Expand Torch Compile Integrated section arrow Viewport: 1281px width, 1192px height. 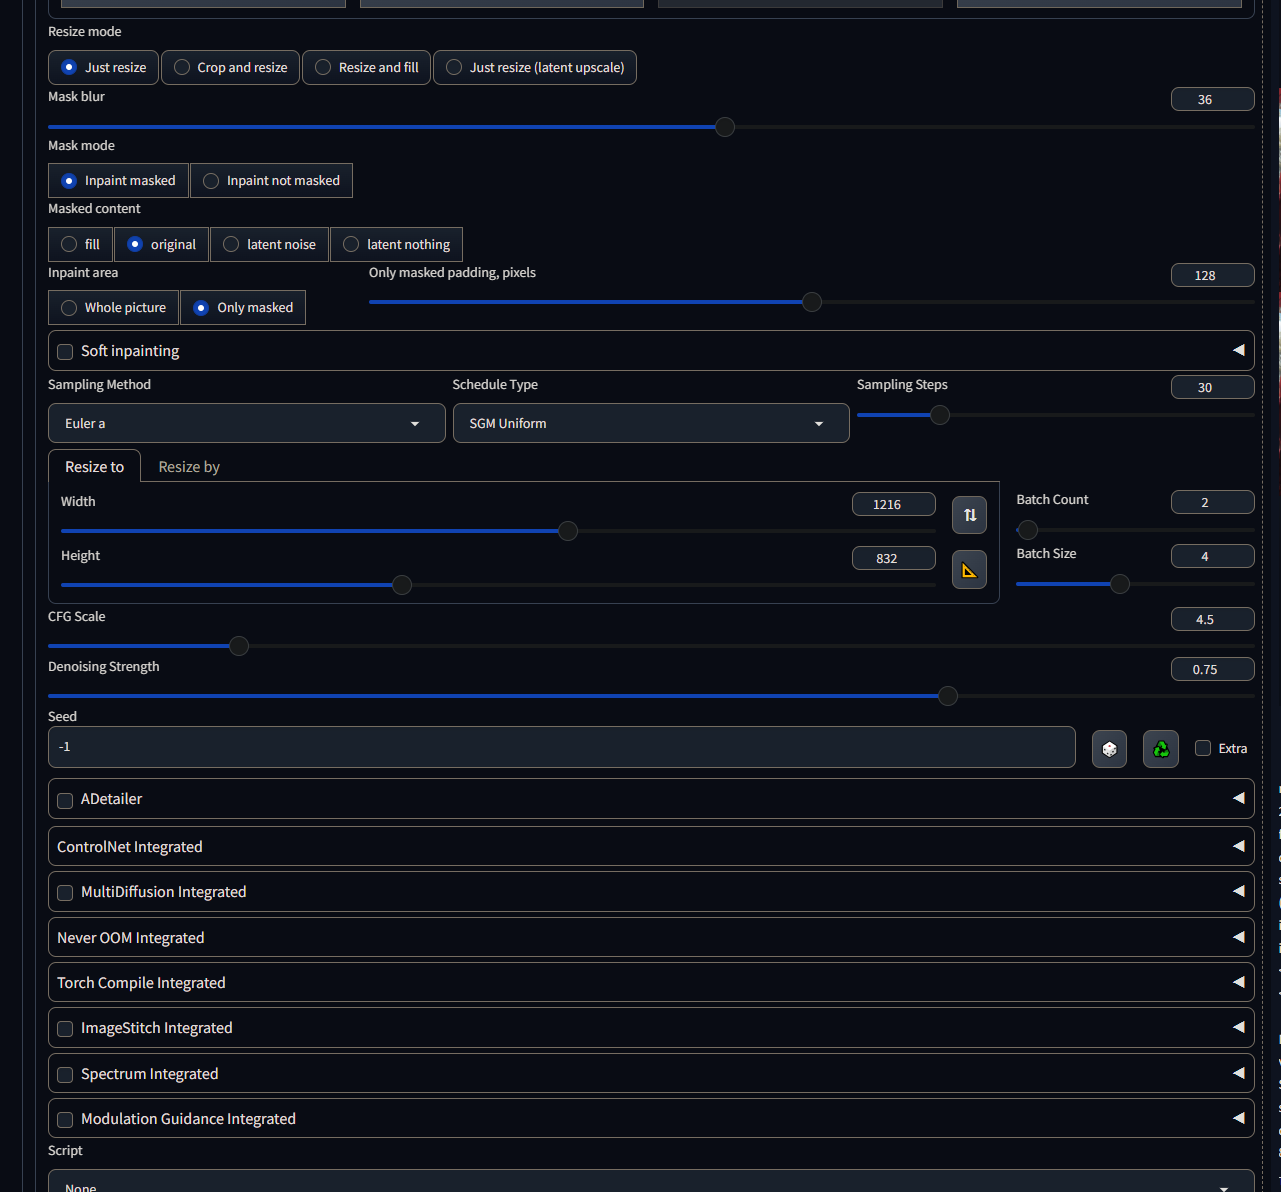[x=1238, y=982]
